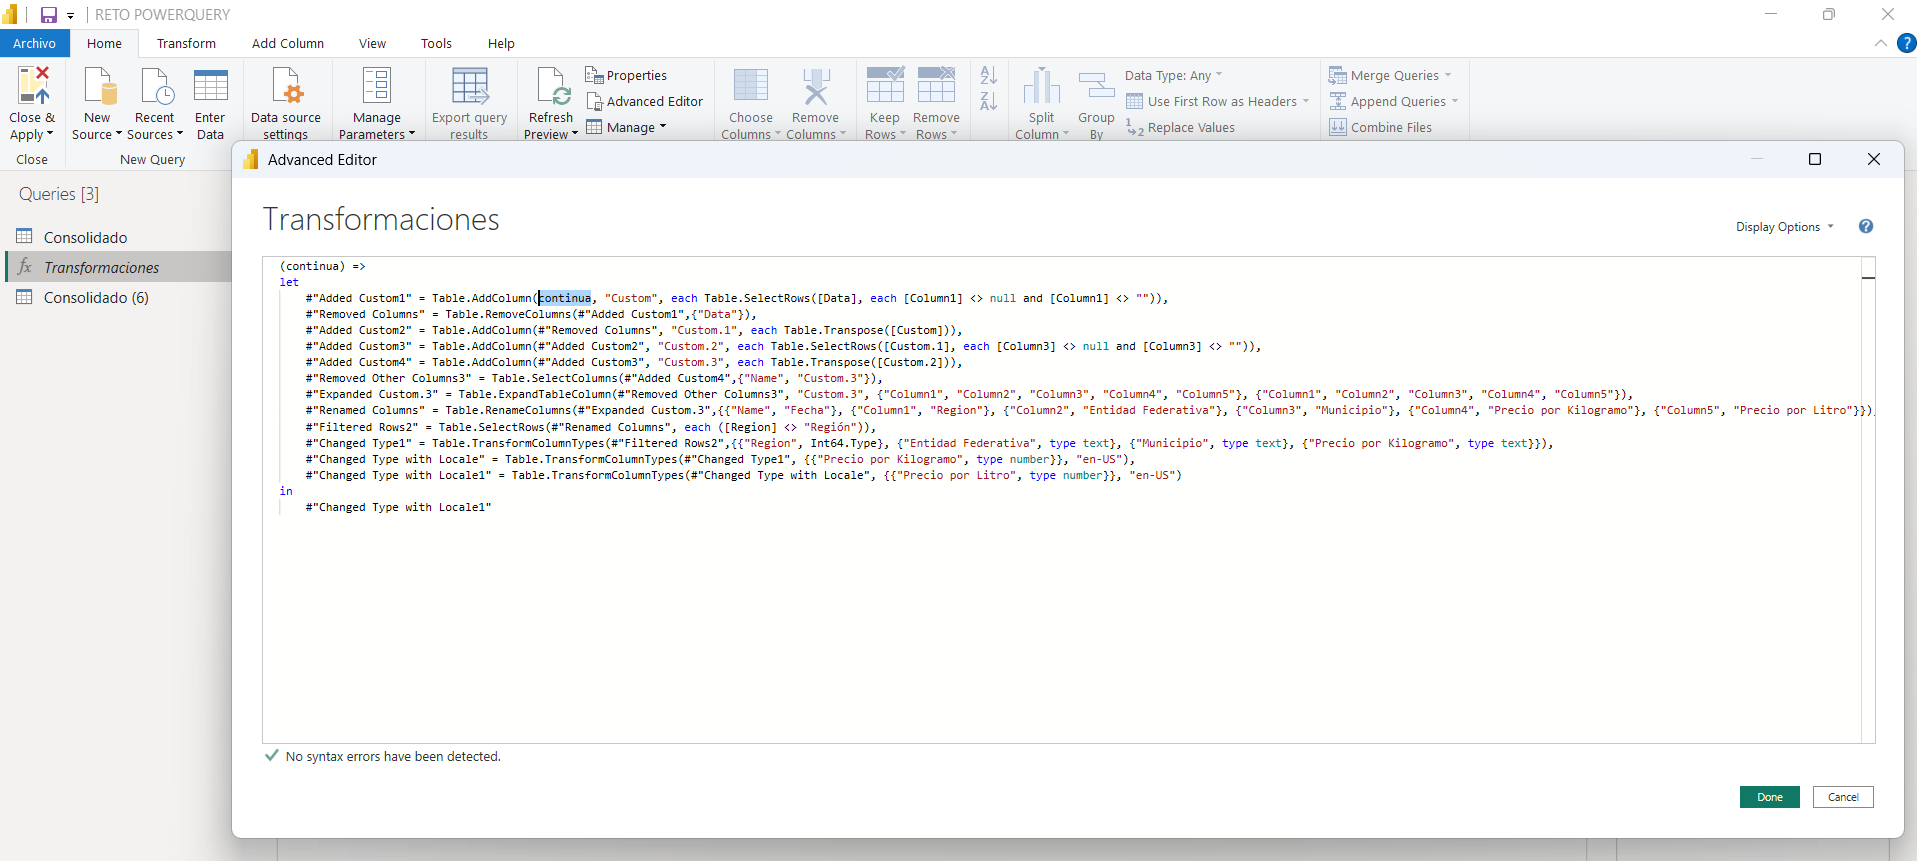1917x861 pixels.
Task: Select the Consolidado (6) query
Action: click(x=96, y=298)
